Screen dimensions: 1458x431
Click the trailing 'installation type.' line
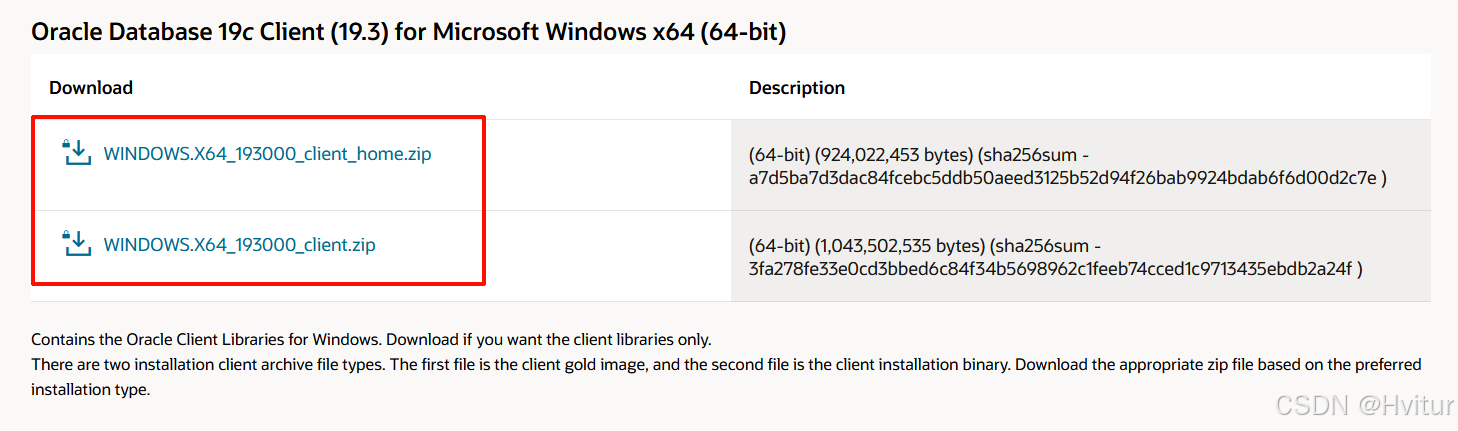pos(90,390)
